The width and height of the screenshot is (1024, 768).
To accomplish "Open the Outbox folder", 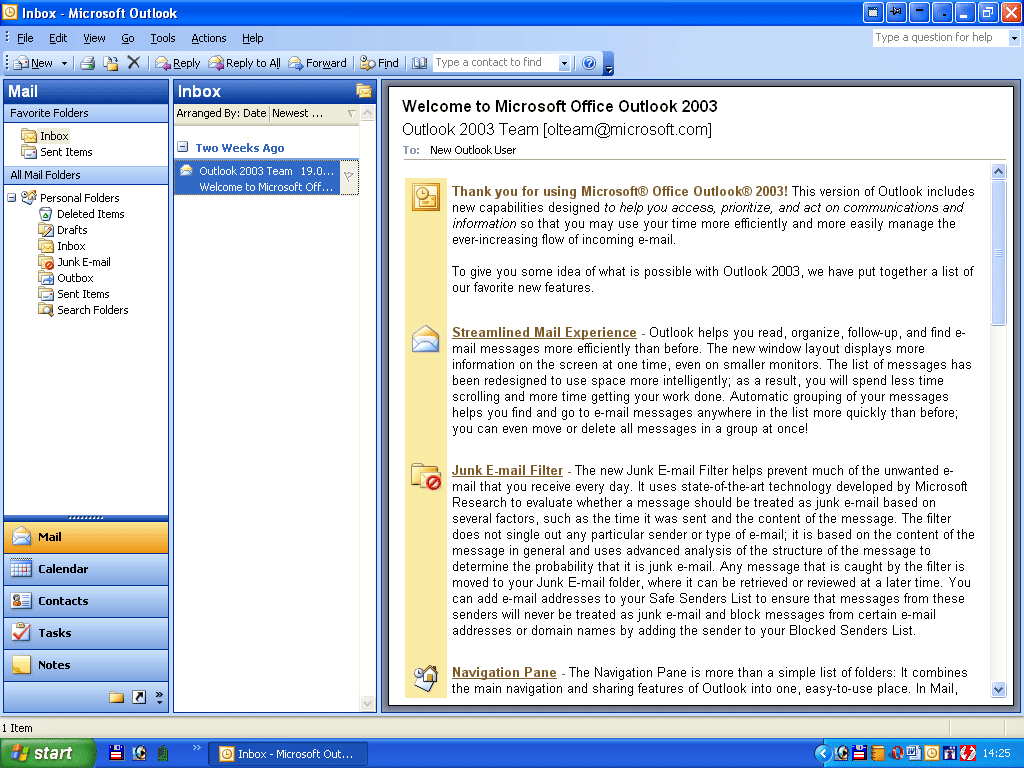I will [67, 278].
